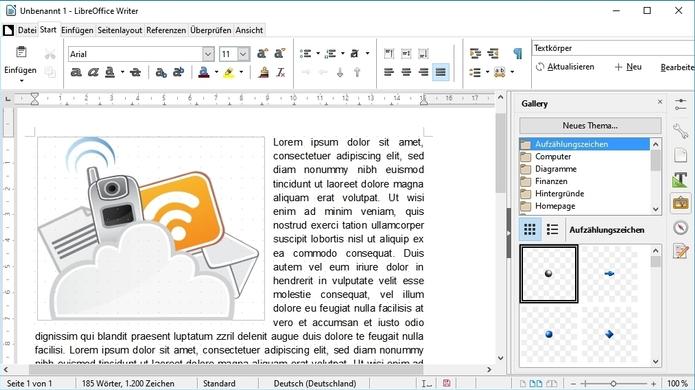The image size is (695, 390).
Task: Apply bold formatting icon
Action: click(x=76, y=72)
